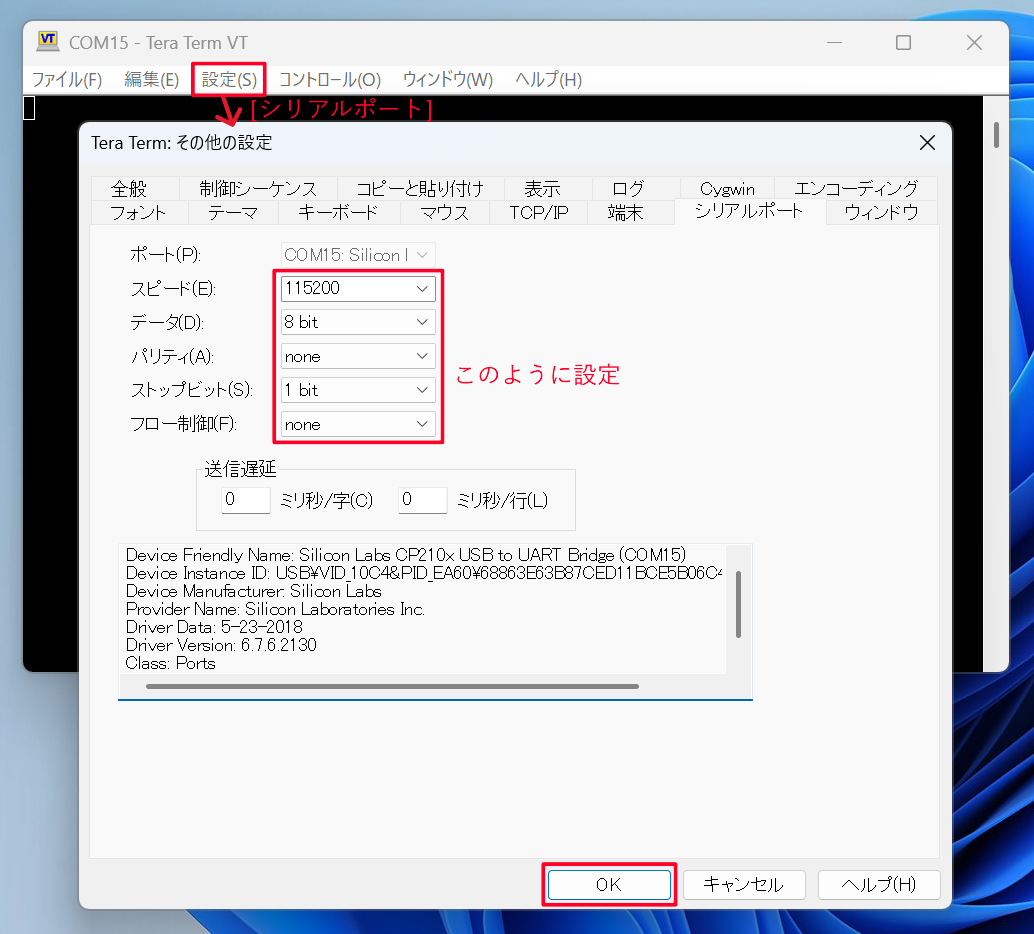Click the ヘルプ(H) button in dialog
1034x934 pixels.
click(x=878, y=885)
